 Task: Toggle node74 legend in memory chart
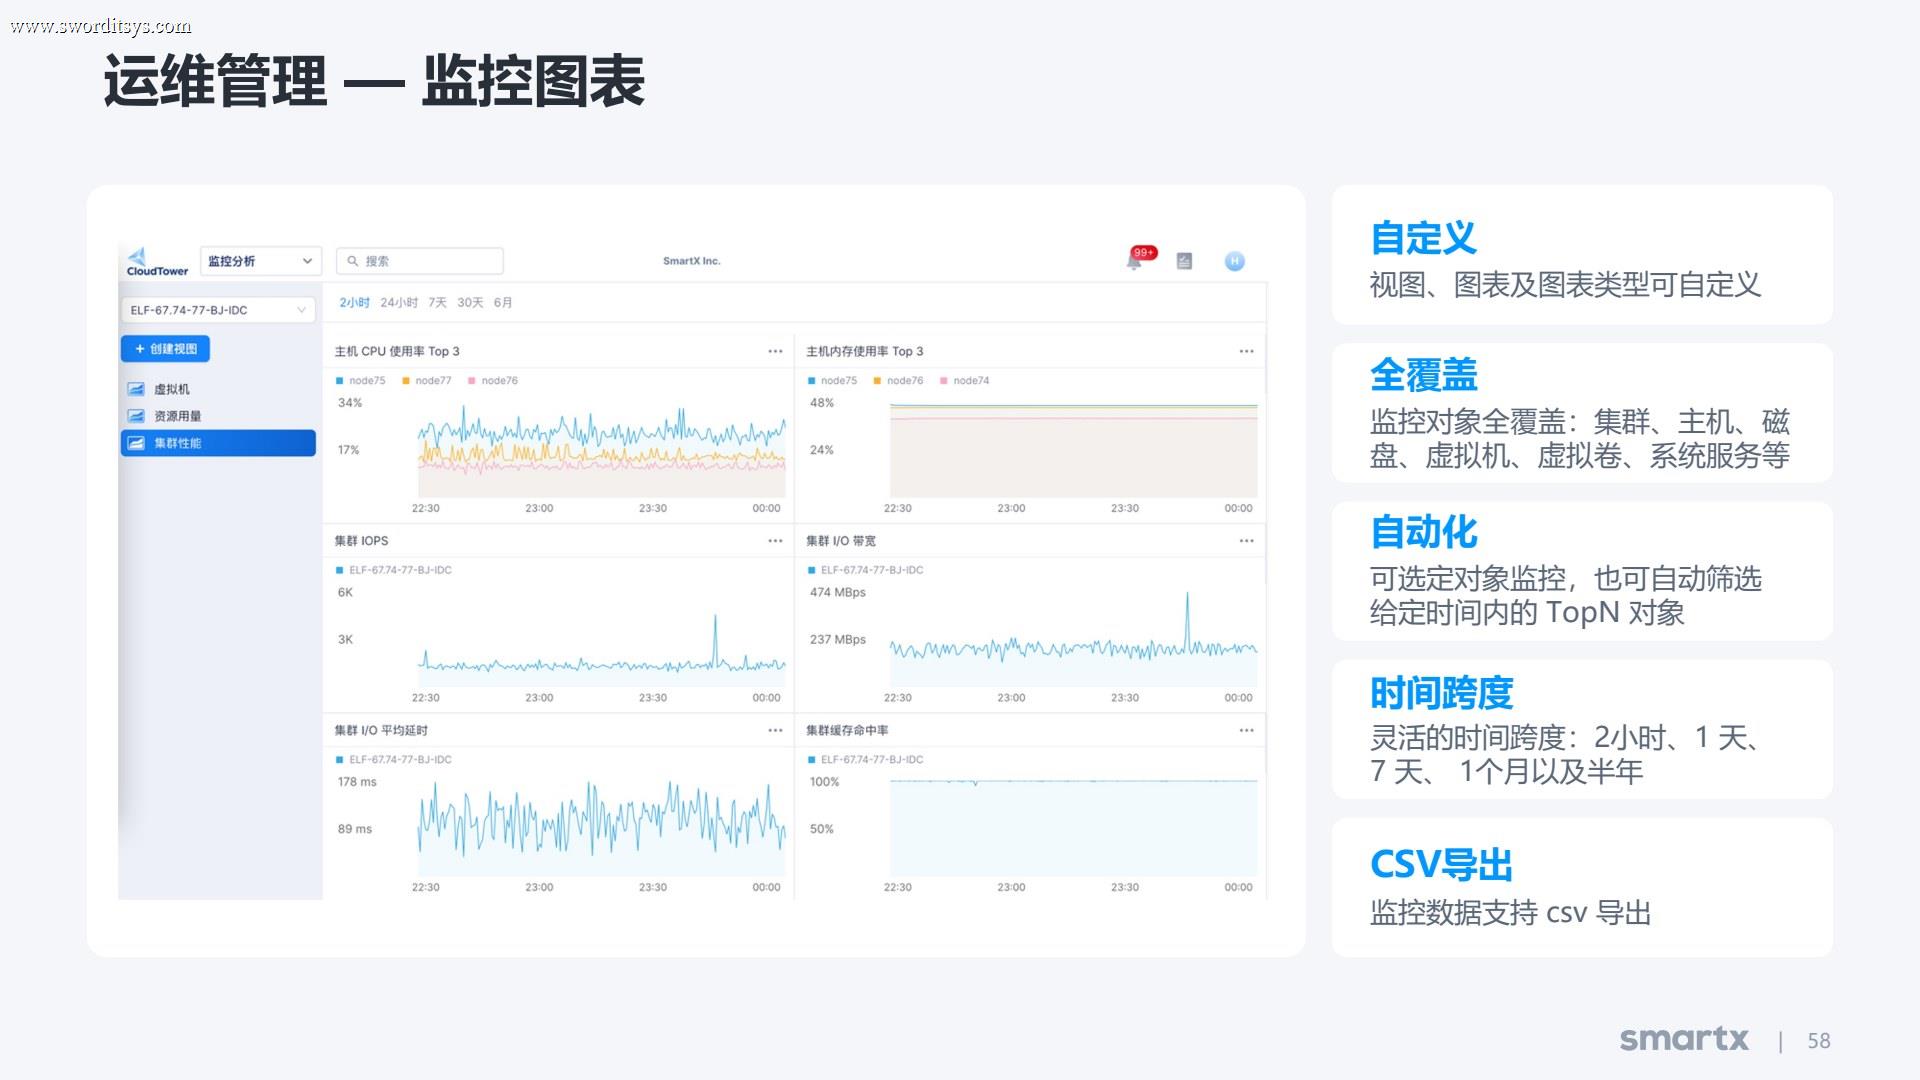pyautogui.click(x=965, y=381)
